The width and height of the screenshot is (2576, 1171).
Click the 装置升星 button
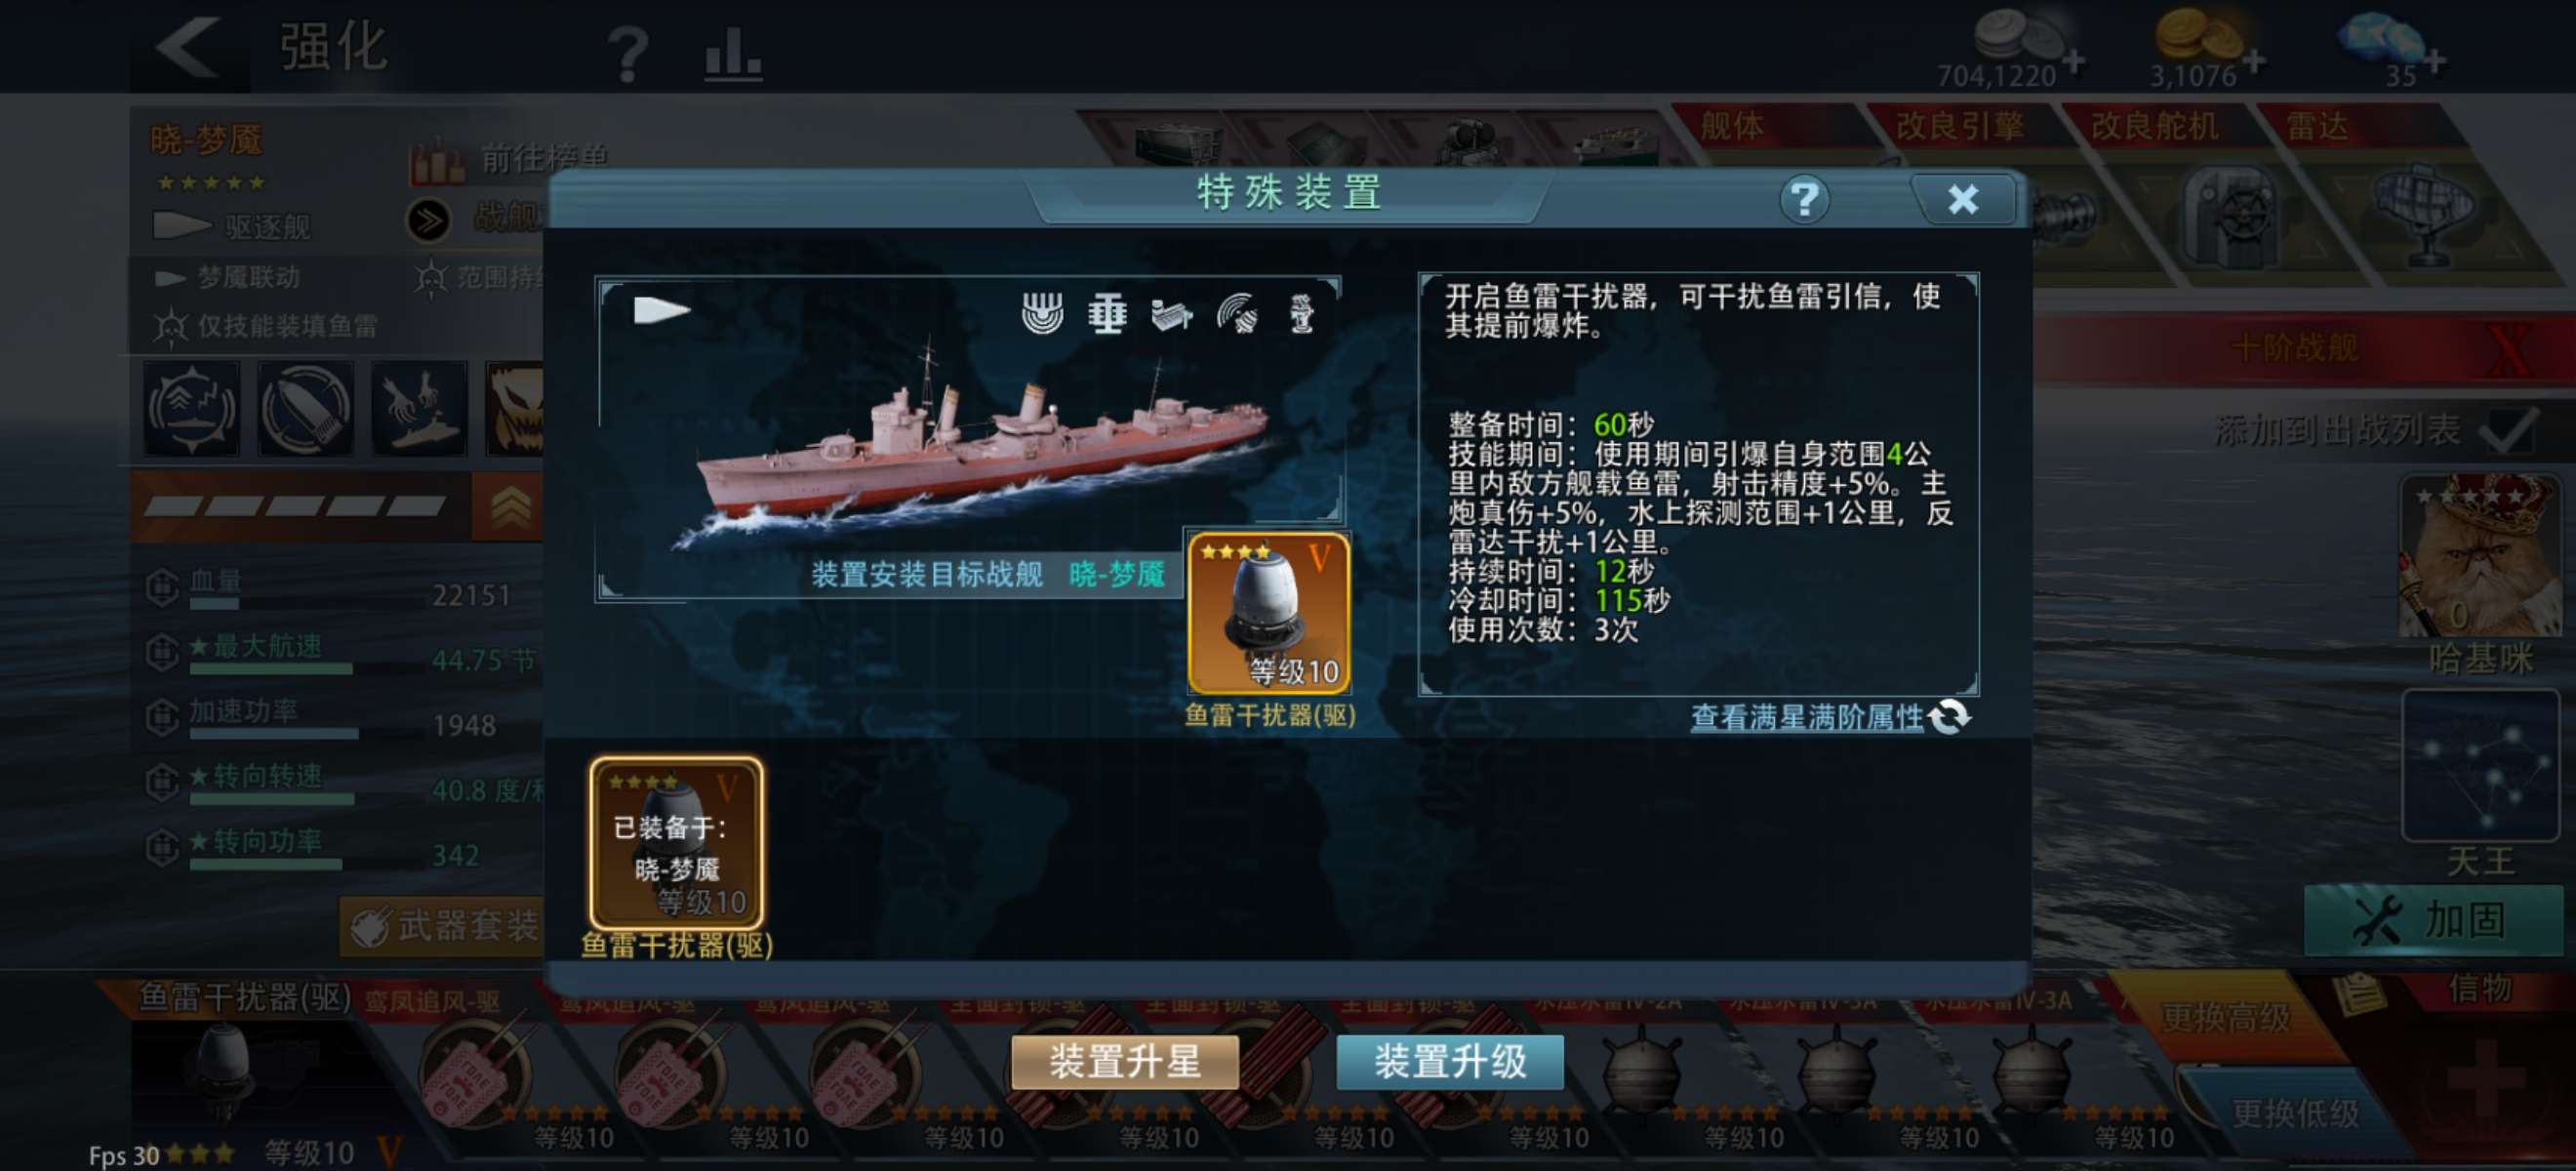tap(1125, 1061)
